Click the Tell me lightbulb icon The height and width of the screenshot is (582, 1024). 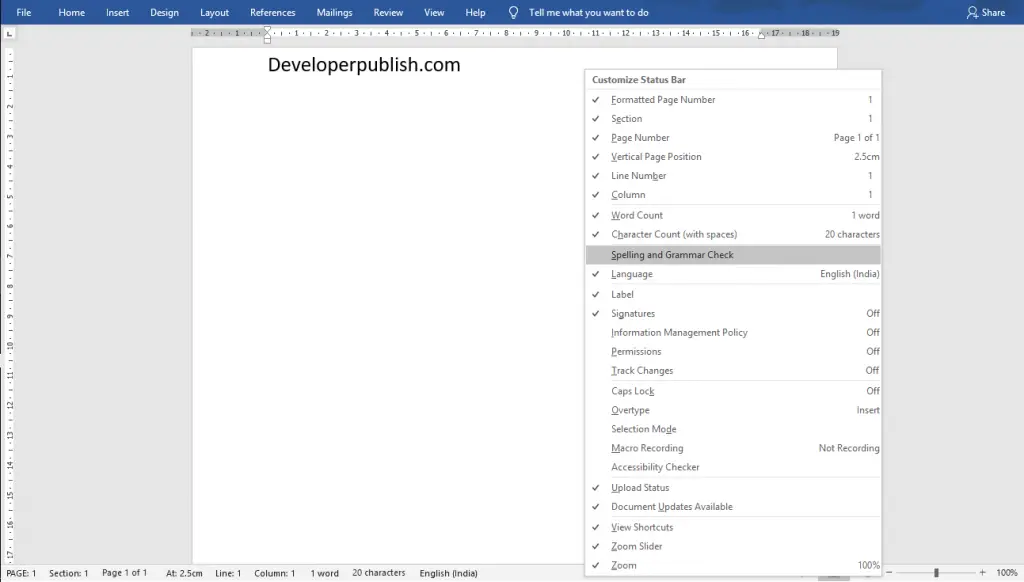pyautogui.click(x=513, y=12)
